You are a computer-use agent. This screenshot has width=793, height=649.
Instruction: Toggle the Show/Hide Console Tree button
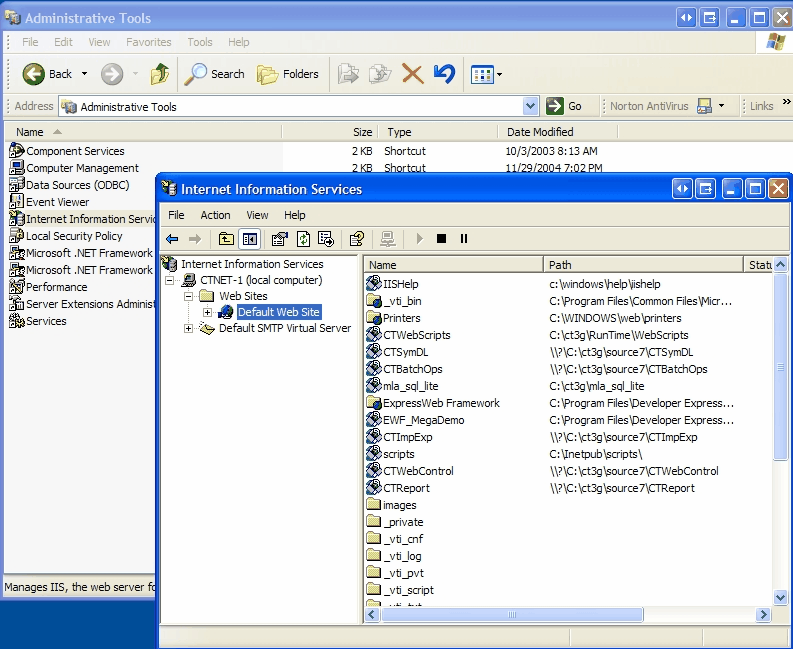click(x=249, y=239)
